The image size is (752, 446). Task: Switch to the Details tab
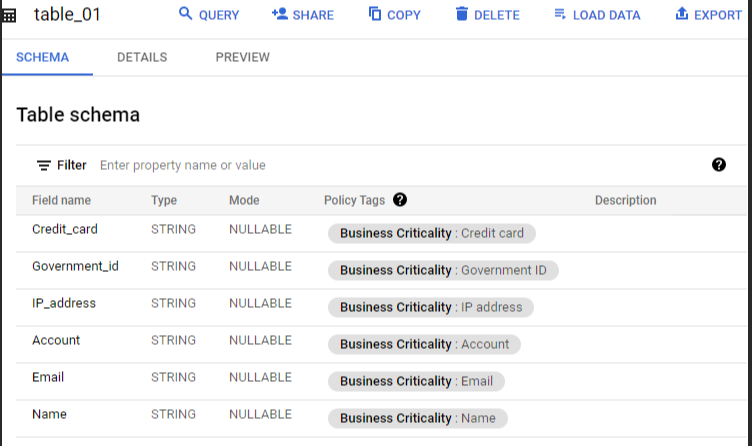coord(142,57)
